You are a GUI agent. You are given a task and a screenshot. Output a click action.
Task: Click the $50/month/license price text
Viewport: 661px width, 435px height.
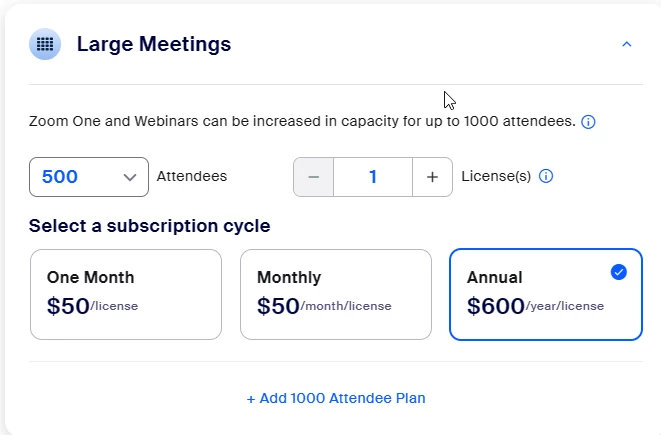pos(324,307)
